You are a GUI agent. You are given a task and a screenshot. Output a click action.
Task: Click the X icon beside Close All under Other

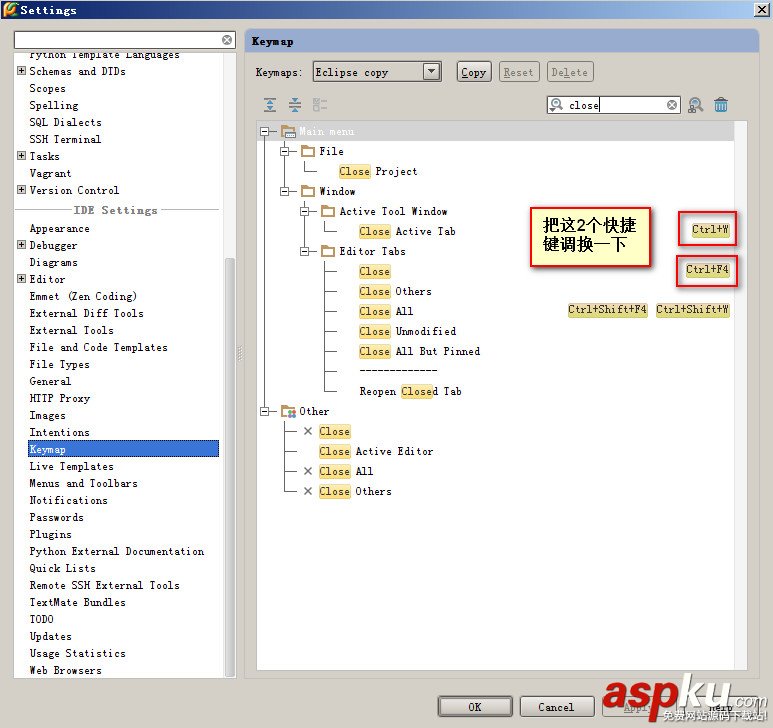(x=308, y=471)
